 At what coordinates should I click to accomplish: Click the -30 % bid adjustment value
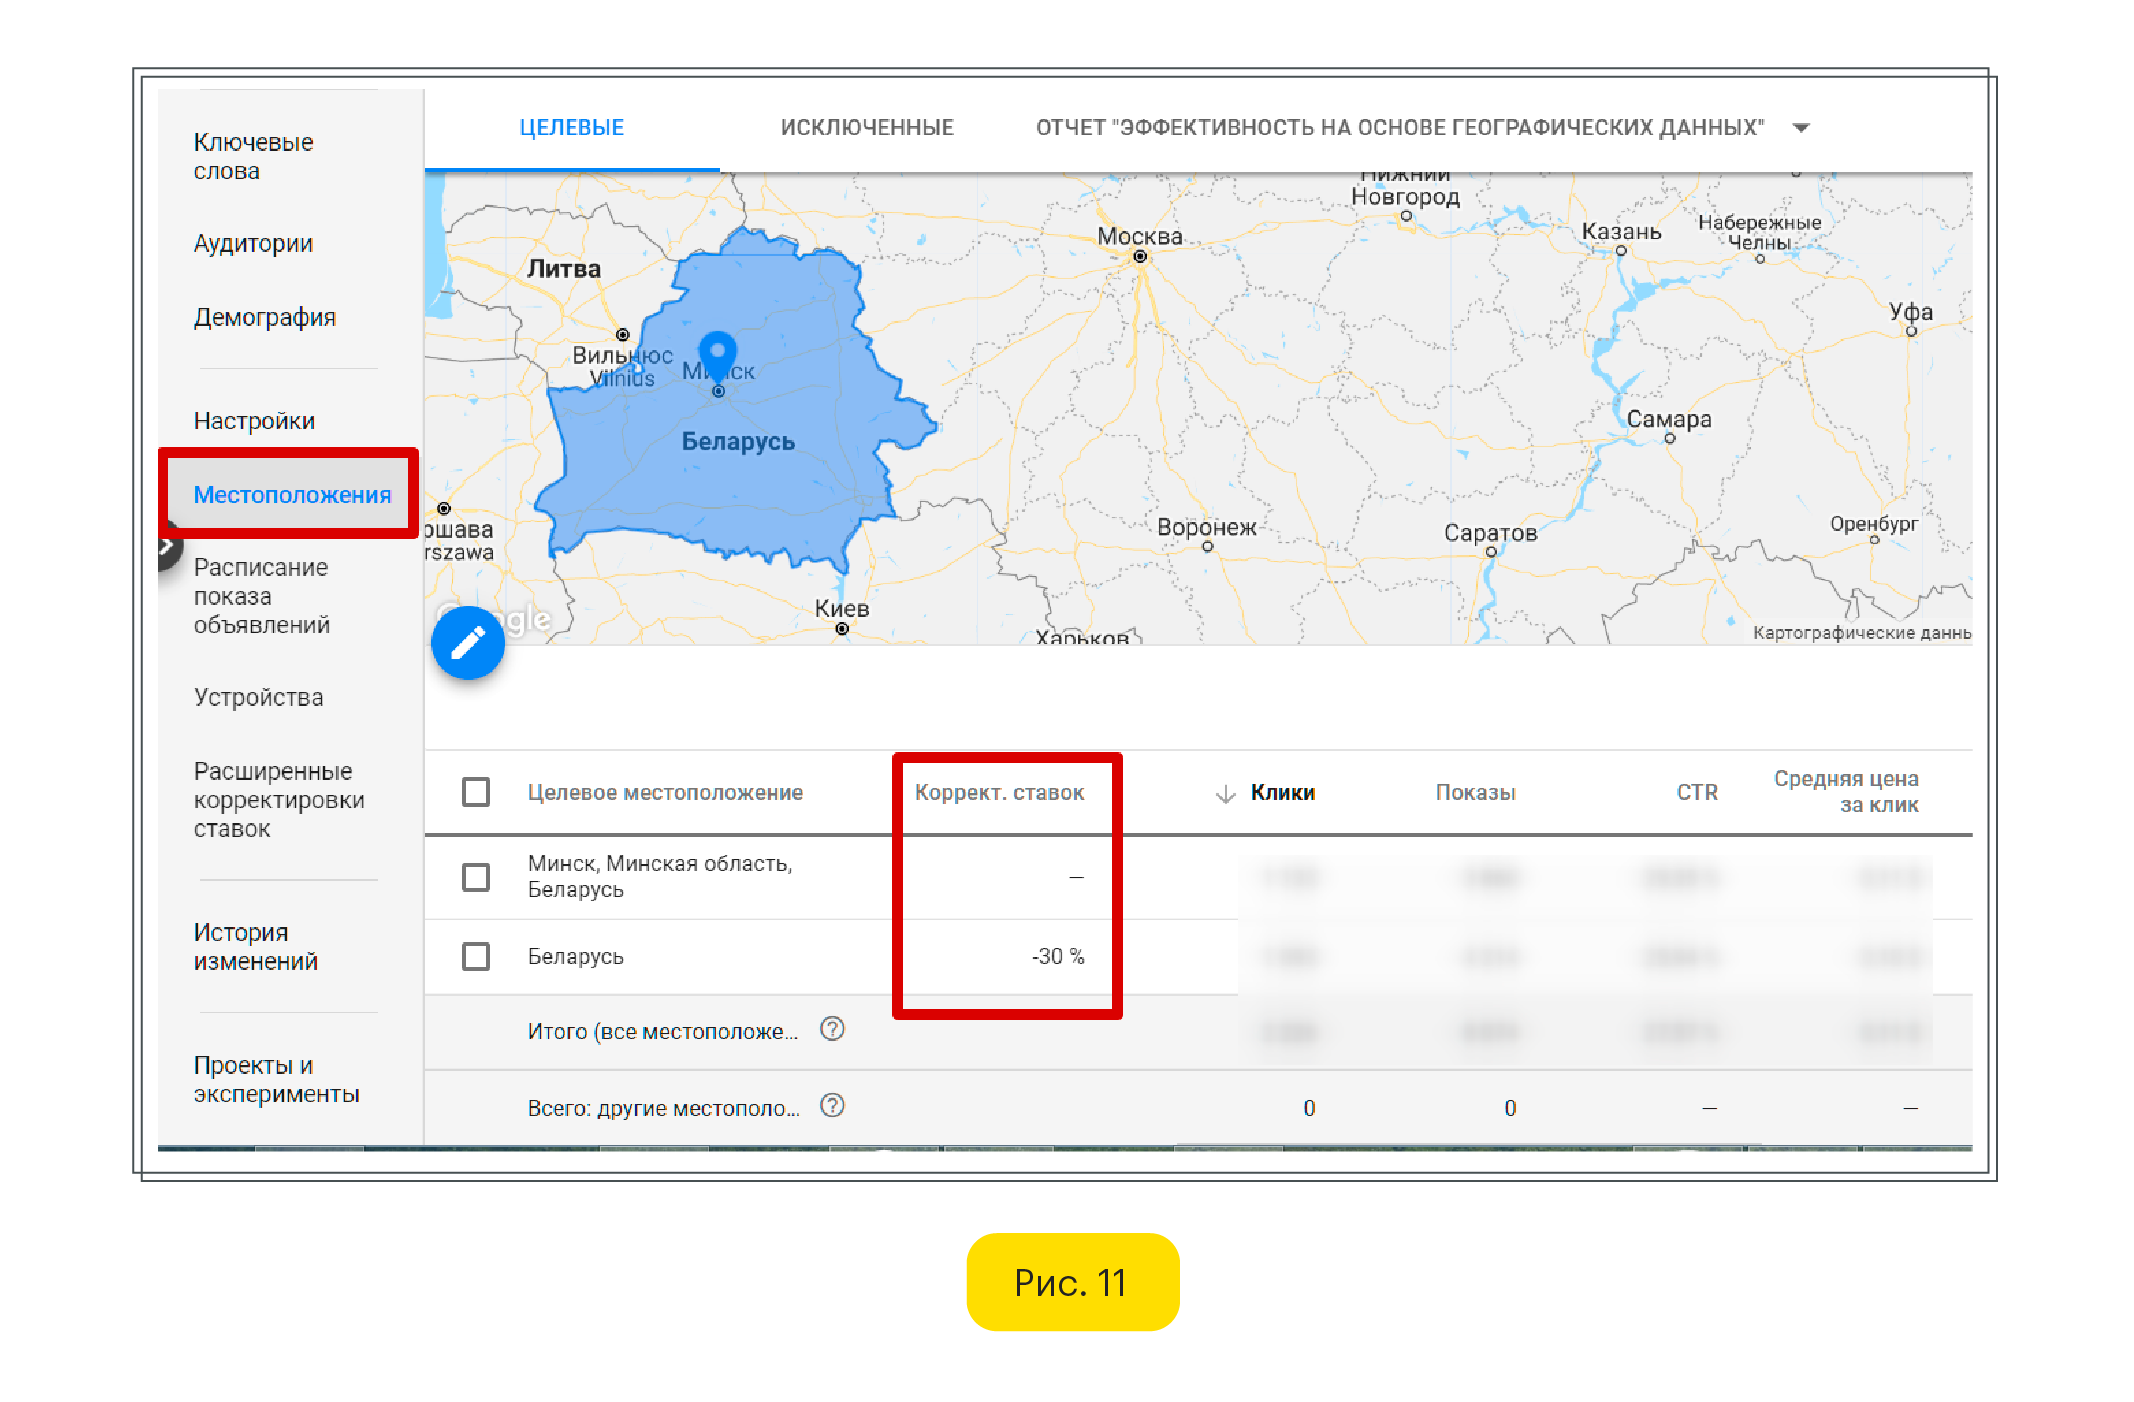(x=1057, y=957)
